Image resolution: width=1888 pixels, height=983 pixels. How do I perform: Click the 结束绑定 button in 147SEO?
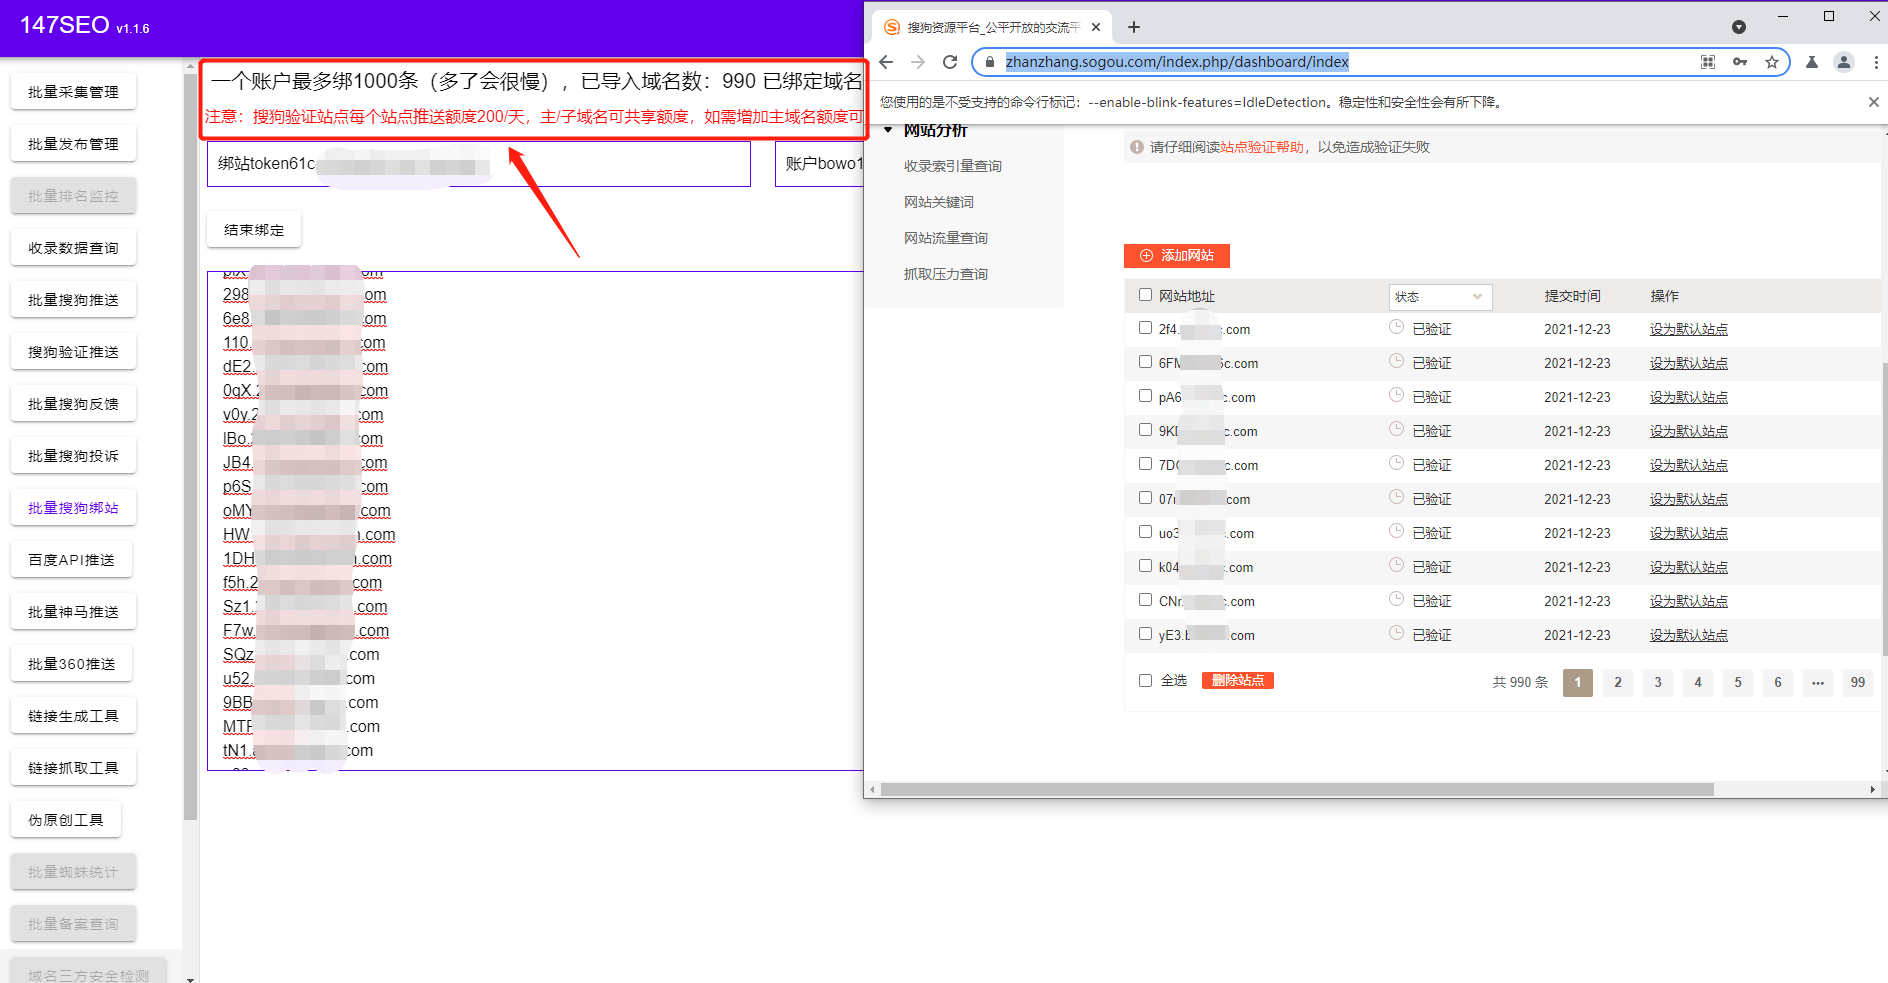pos(253,229)
